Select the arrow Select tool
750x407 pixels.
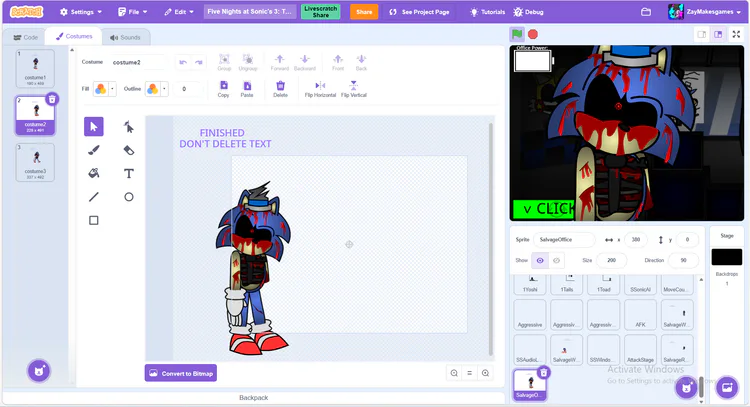[94, 127]
